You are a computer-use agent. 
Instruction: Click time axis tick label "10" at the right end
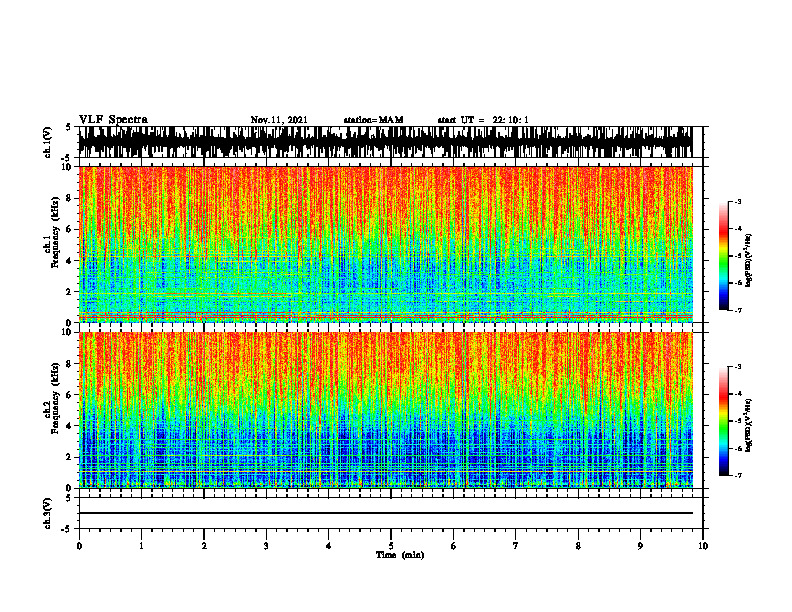(703, 546)
